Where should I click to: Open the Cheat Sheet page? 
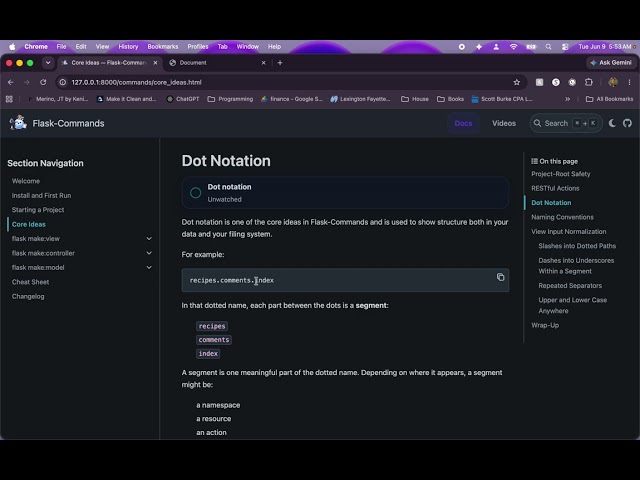click(x=30, y=282)
